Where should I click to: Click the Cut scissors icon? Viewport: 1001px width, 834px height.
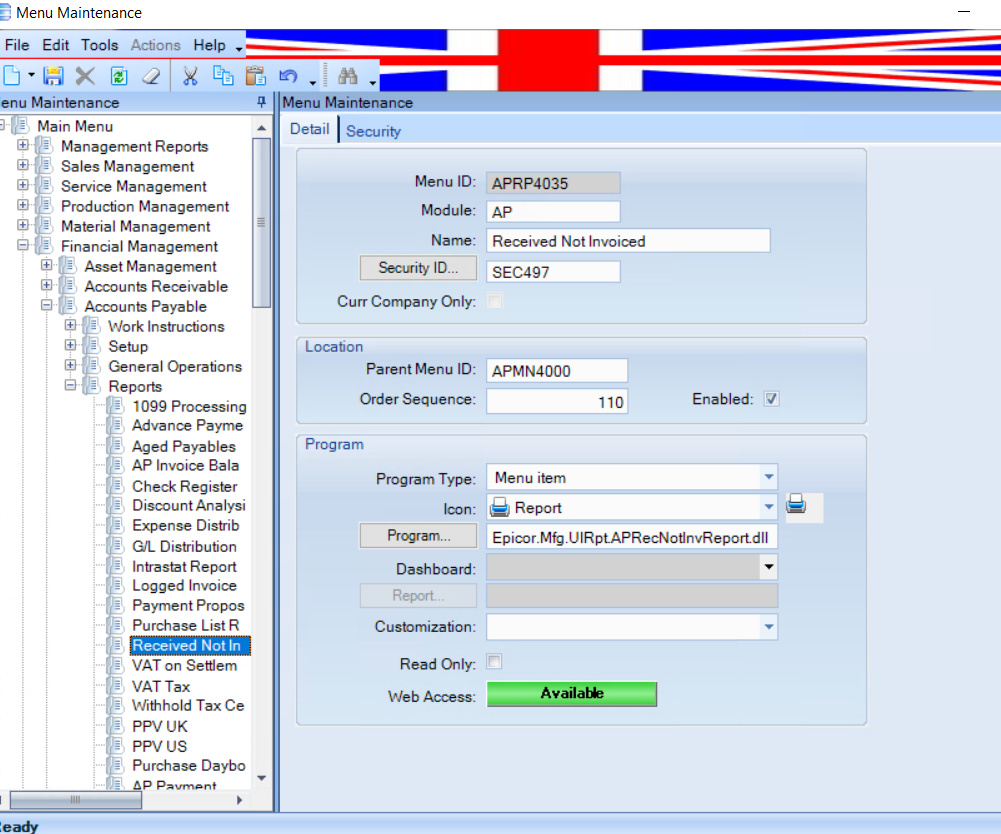pyautogui.click(x=190, y=76)
